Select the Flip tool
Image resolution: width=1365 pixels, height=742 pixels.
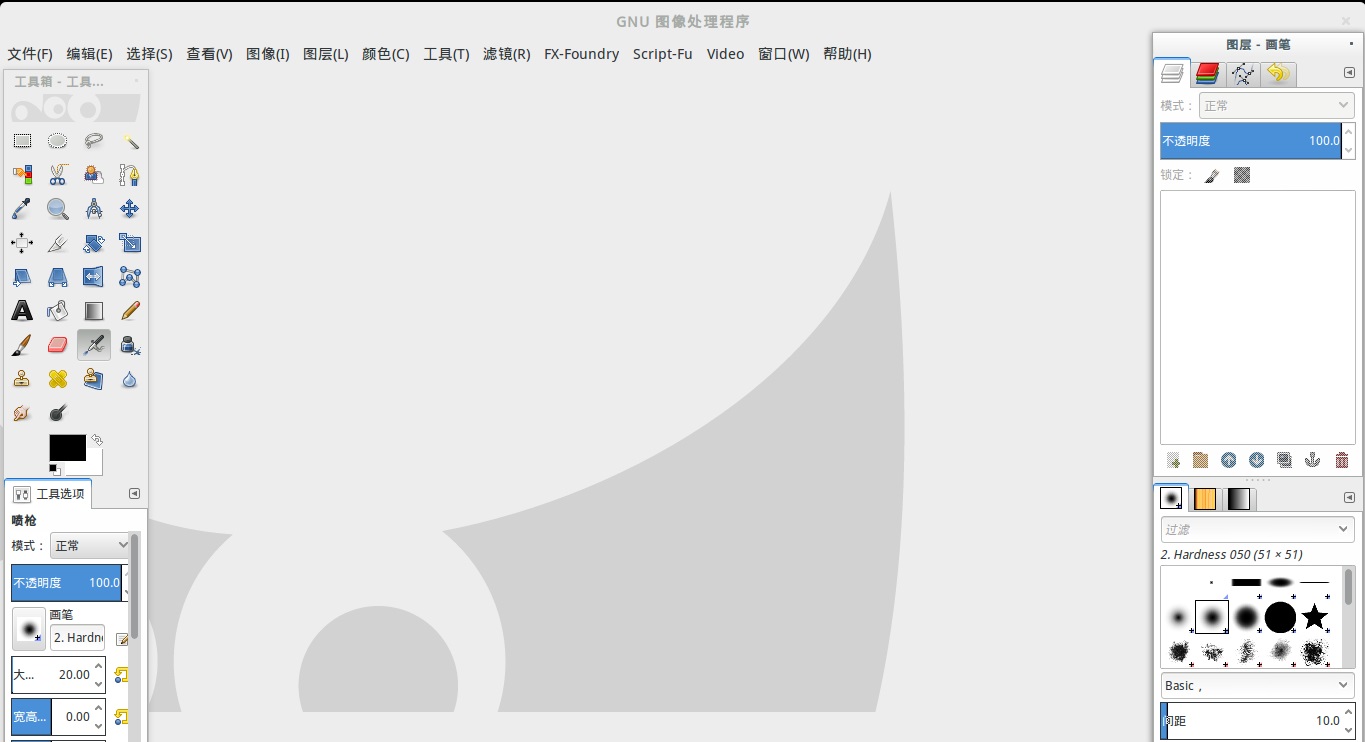click(x=94, y=277)
